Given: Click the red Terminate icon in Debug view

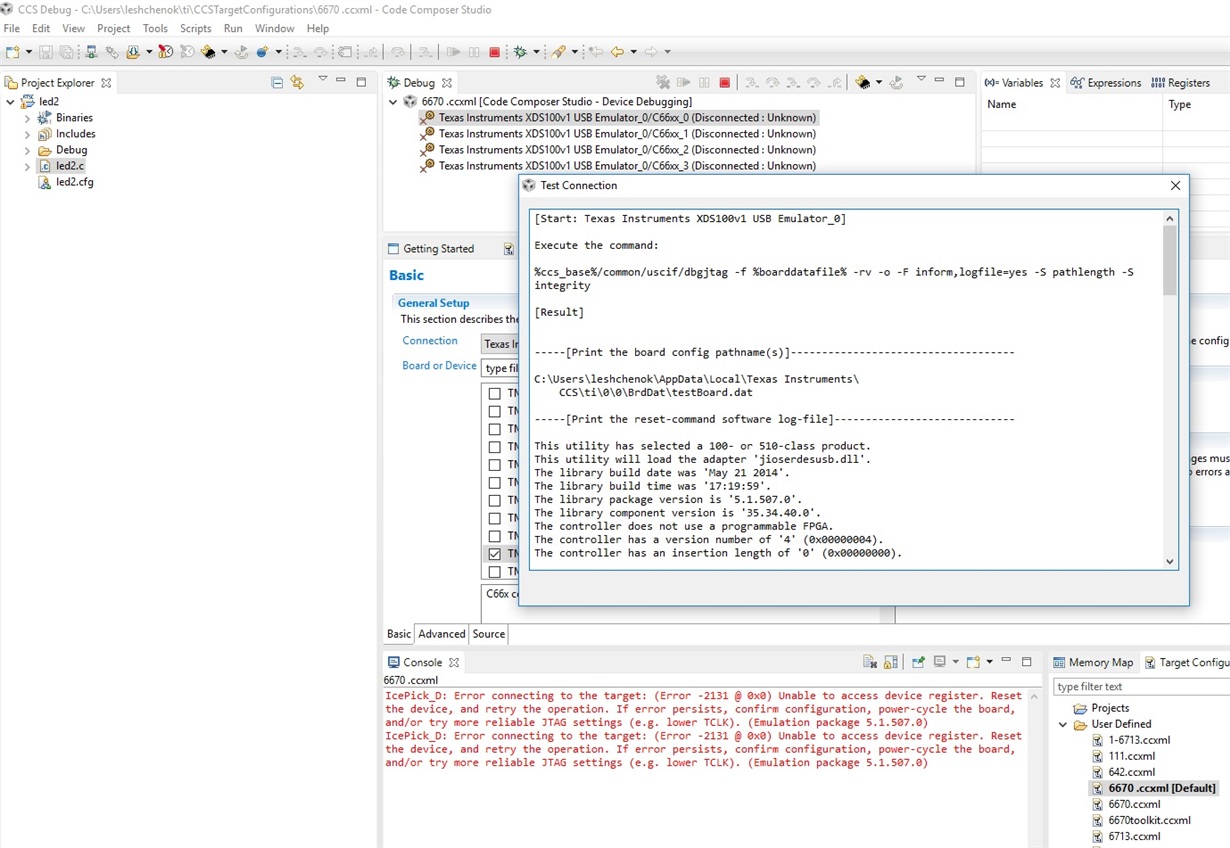Looking at the screenshot, I should [x=725, y=82].
